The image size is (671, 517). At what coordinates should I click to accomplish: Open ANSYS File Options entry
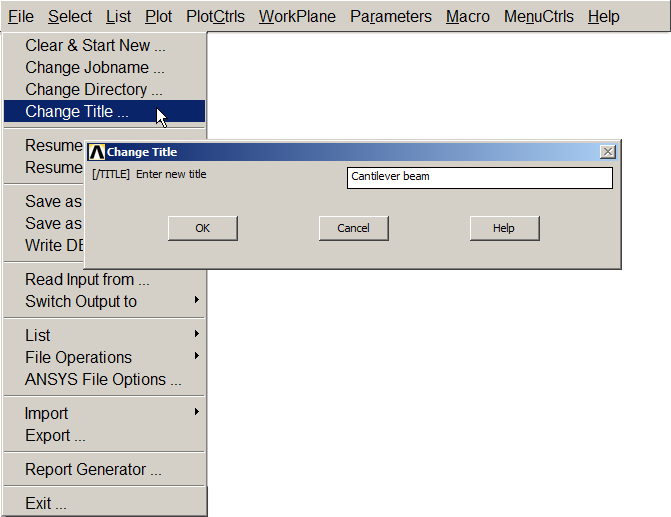(103, 379)
